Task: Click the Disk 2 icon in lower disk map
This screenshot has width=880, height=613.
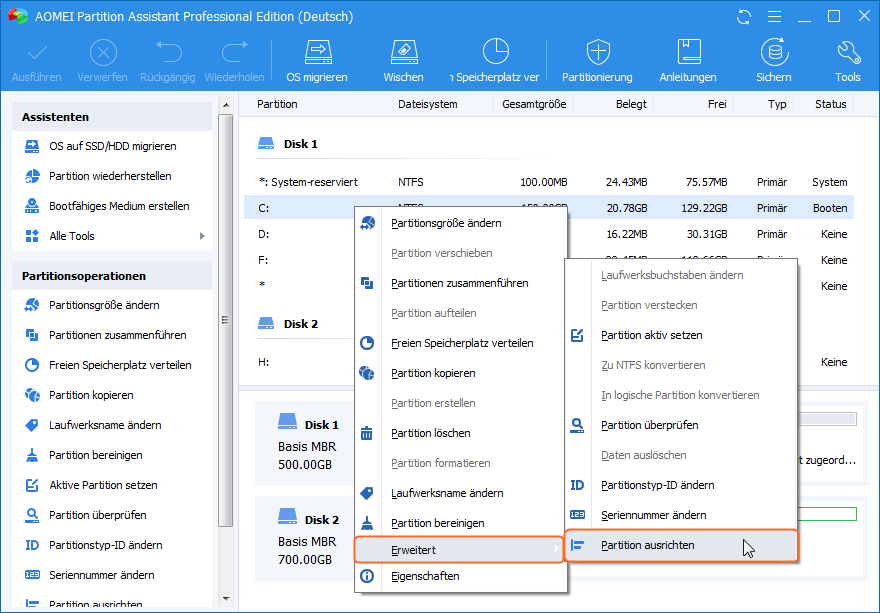Action: point(287,516)
